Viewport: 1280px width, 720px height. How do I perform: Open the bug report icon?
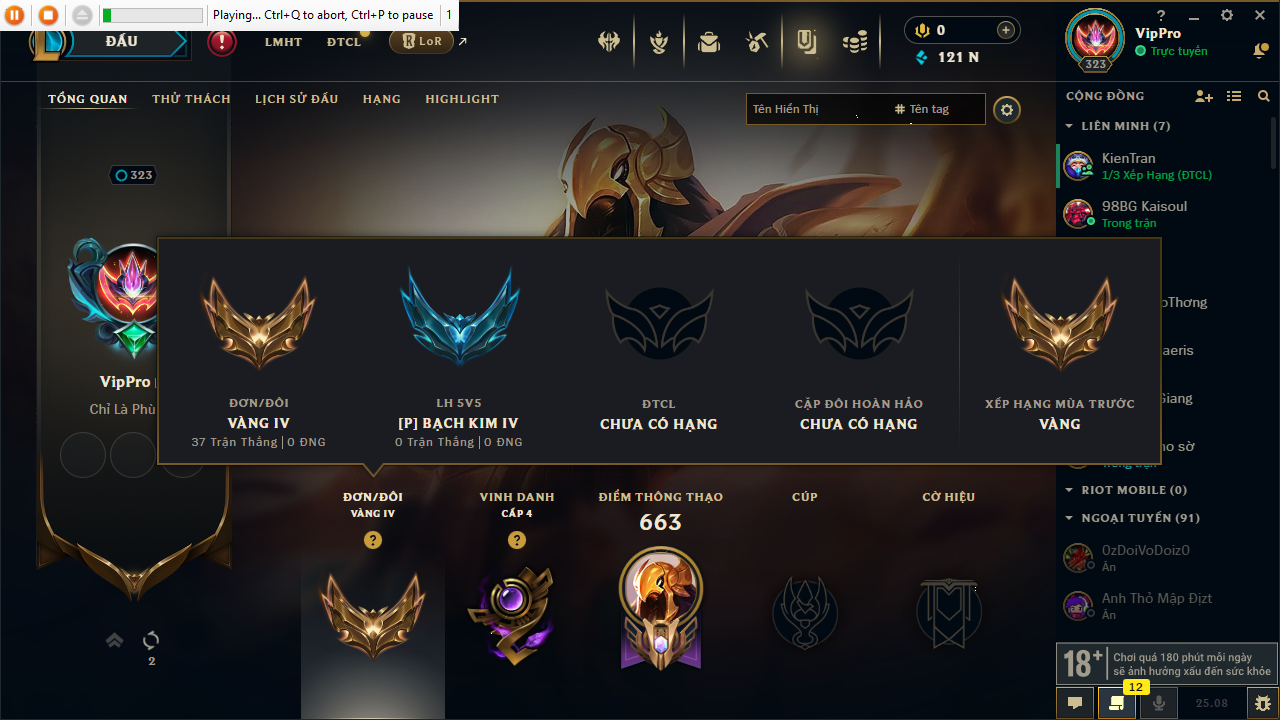(1263, 703)
